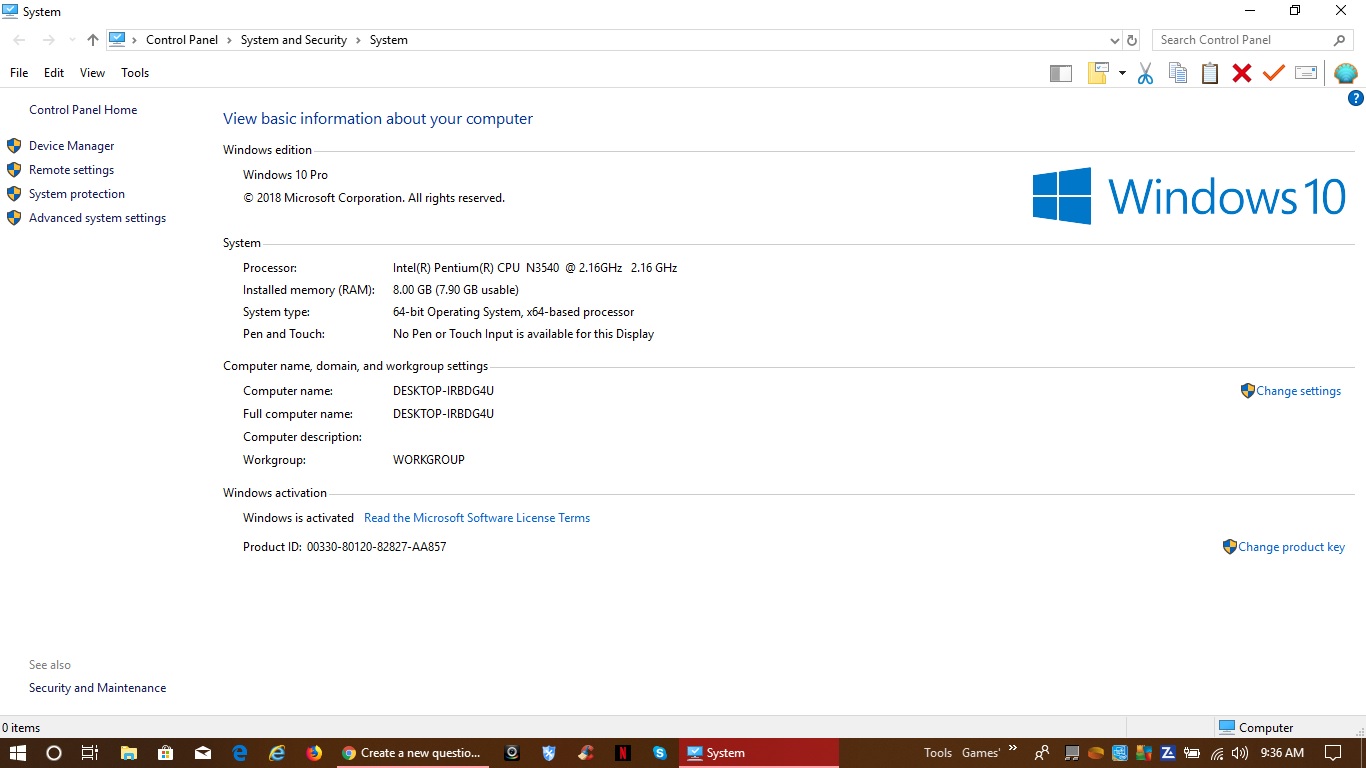1366x768 pixels.
Task: Click the Tools toolbar on taskbar
Action: click(937, 753)
